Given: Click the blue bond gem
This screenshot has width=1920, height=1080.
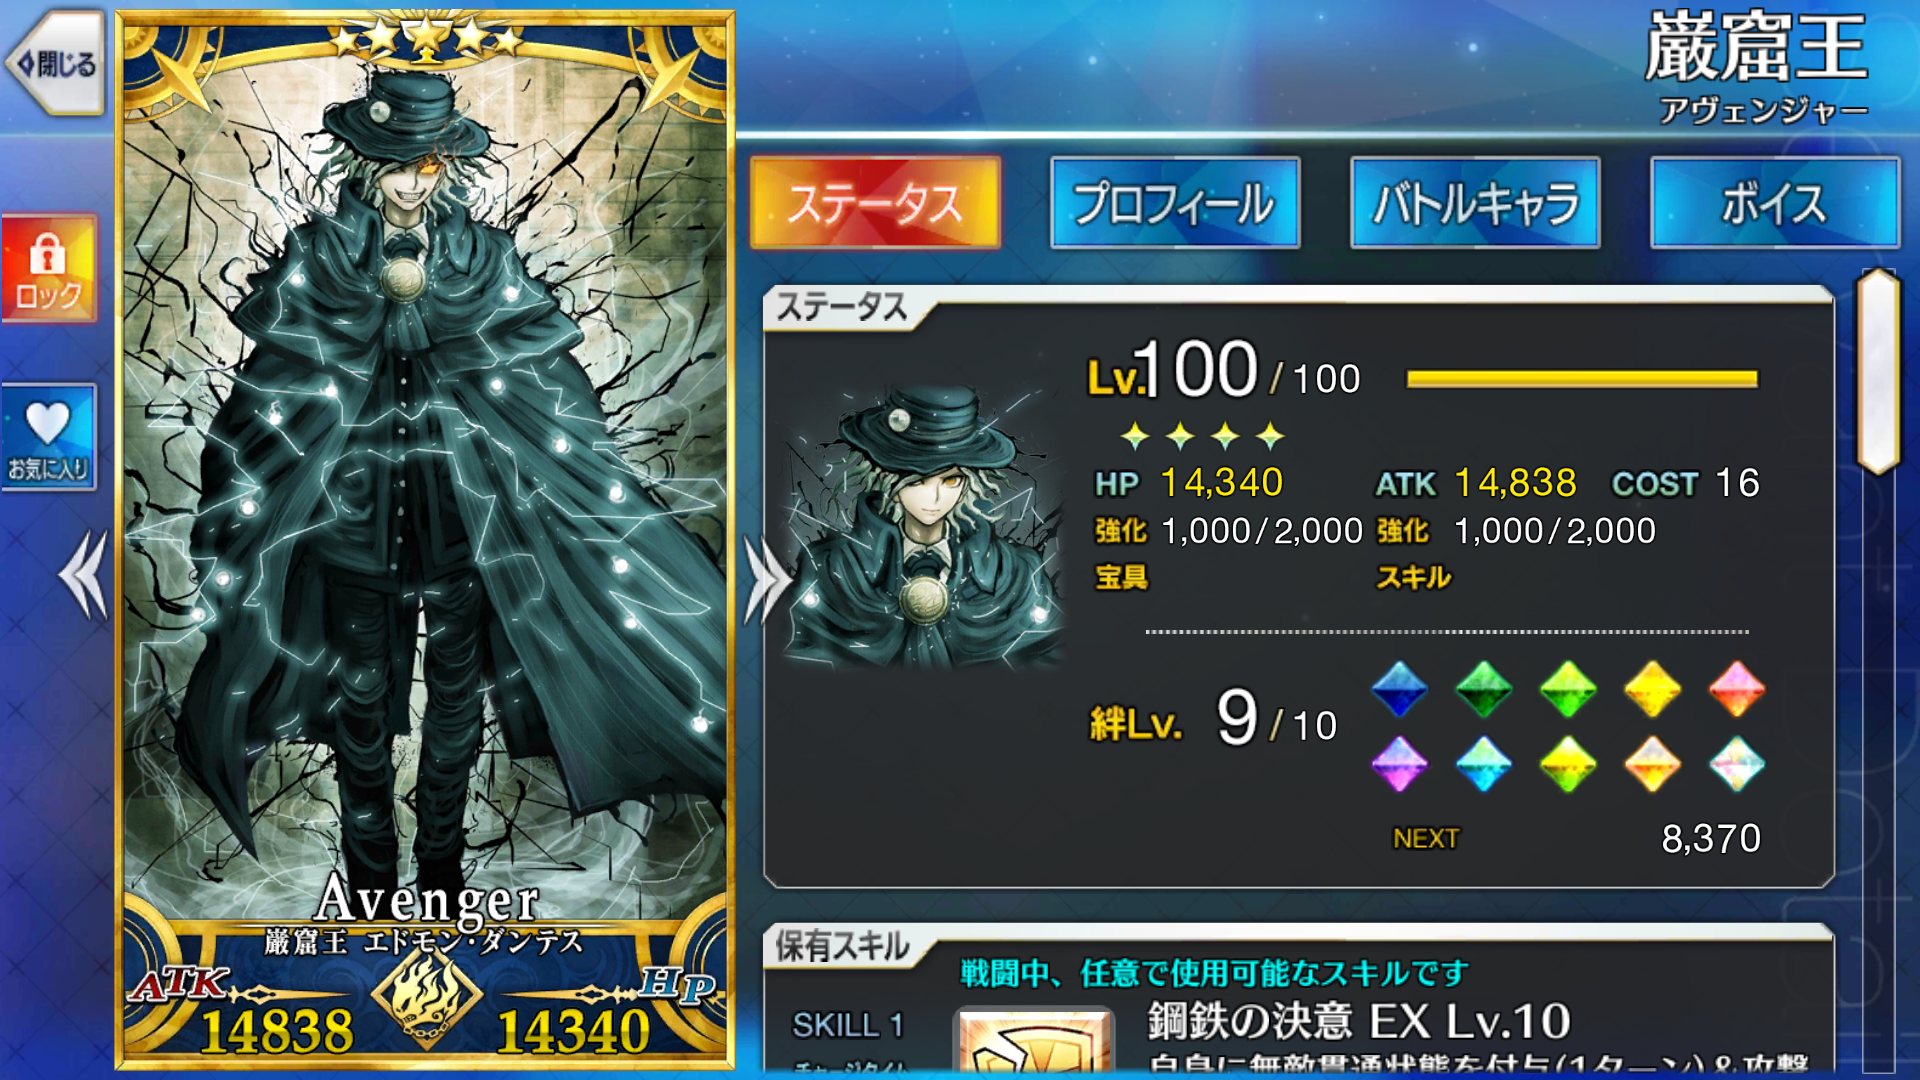Looking at the screenshot, I should point(1399,689).
